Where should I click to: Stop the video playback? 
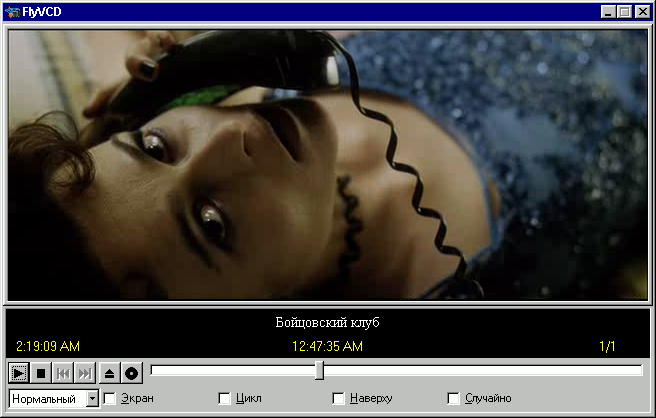(x=41, y=373)
